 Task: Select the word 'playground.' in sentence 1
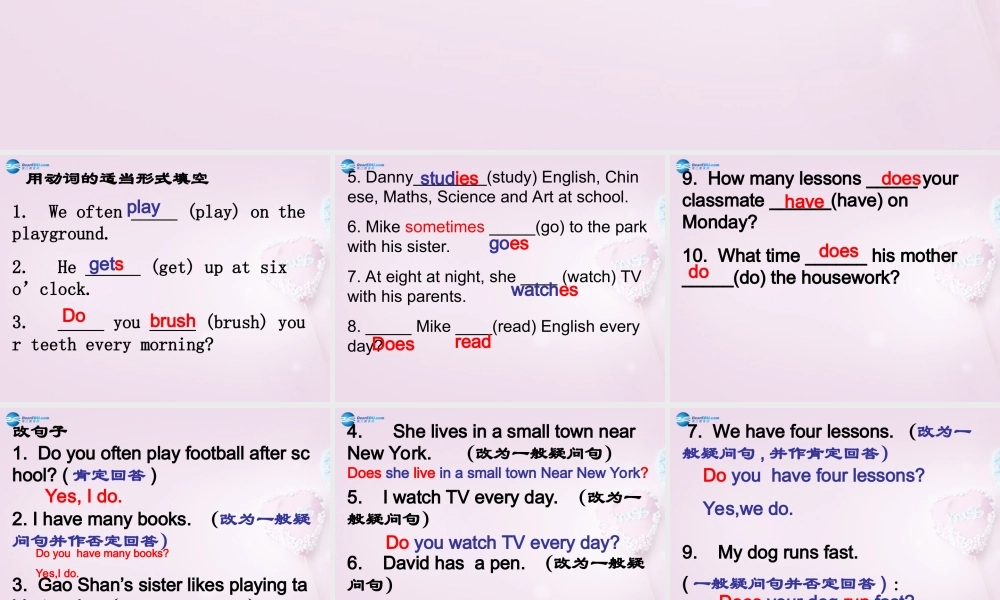pos(60,234)
